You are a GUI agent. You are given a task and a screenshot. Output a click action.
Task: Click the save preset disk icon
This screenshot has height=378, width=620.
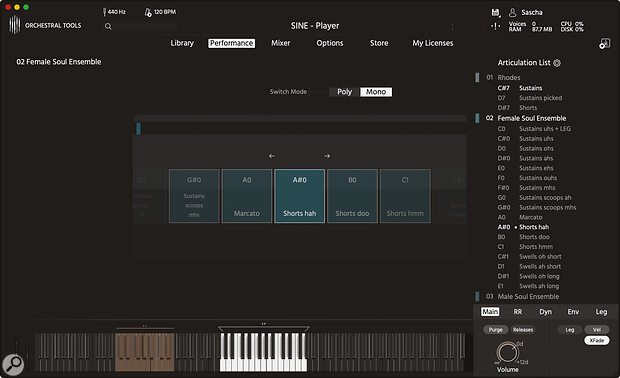coord(495,13)
